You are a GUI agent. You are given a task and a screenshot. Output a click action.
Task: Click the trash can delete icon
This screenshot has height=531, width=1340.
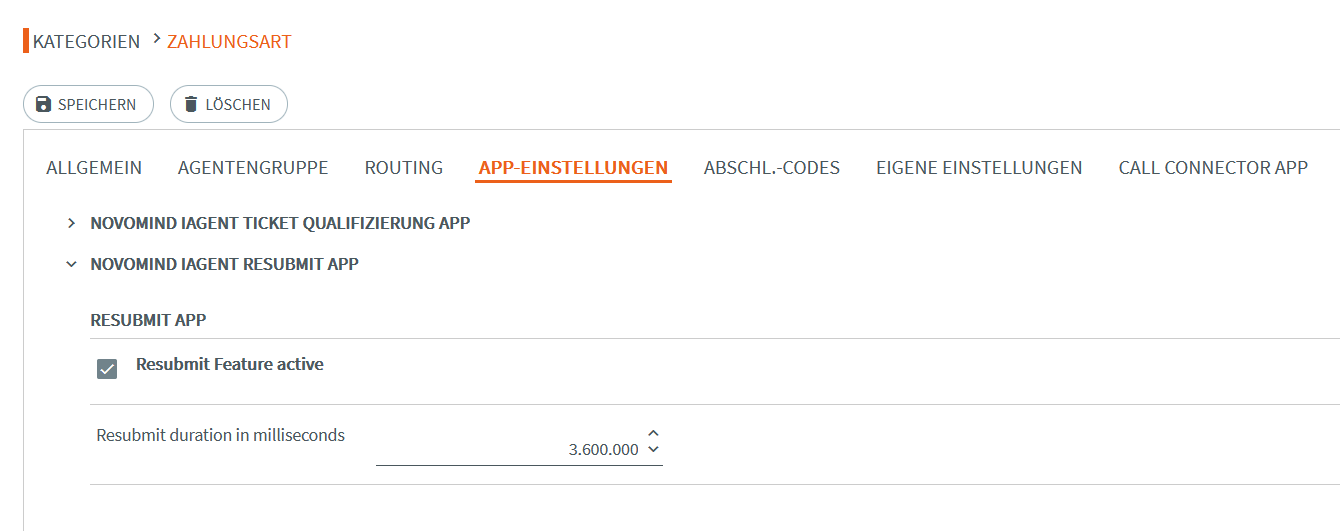[191, 104]
